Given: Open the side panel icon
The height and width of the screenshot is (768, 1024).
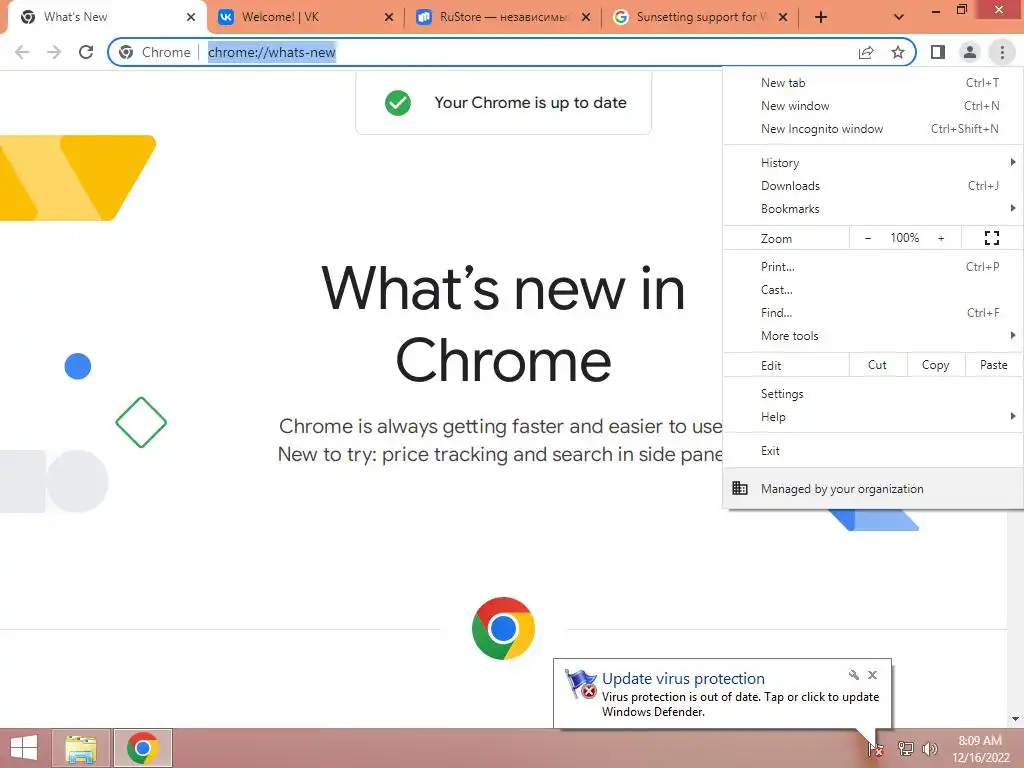Looking at the screenshot, I should [x=938, y=52].
